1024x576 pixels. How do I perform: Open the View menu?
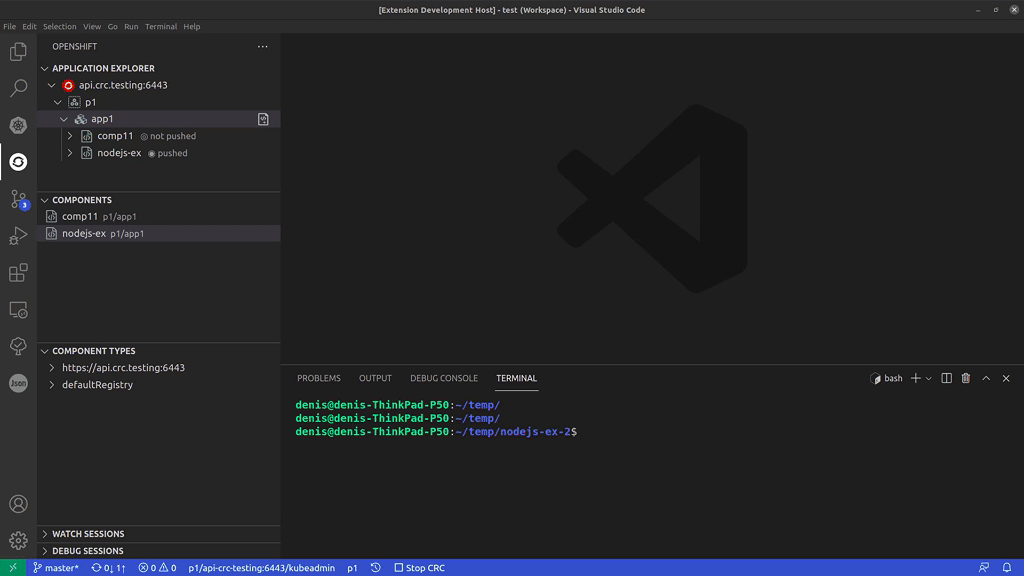click(92, 27)
